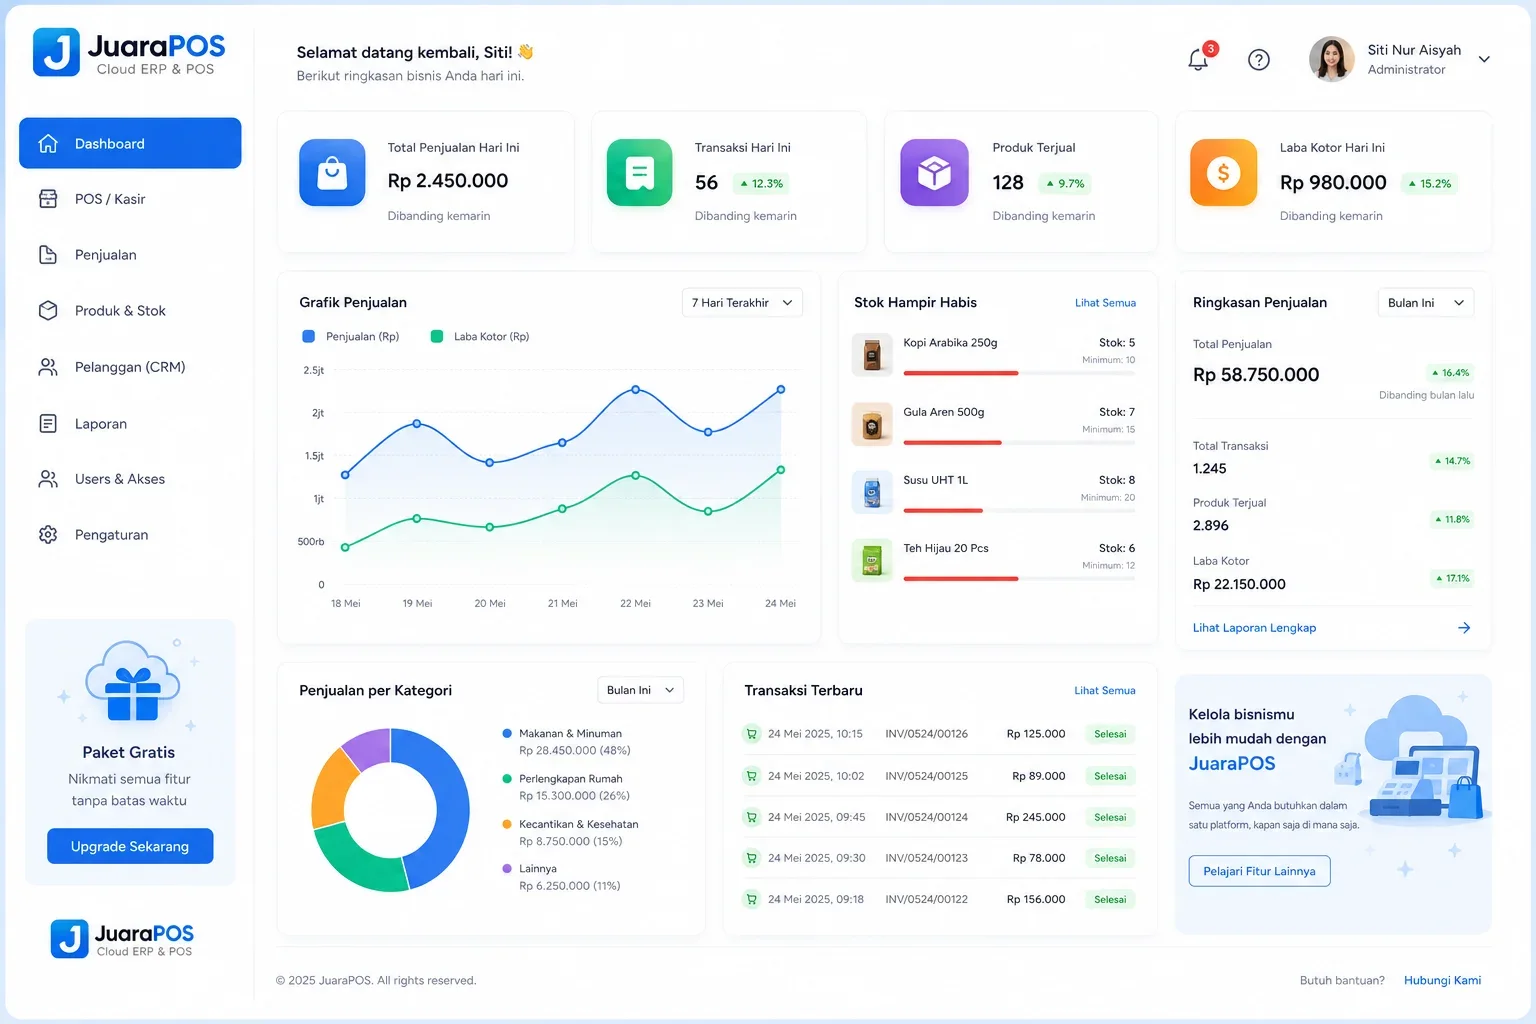1536x1024 pixels.
Task: Click the Produk Terjual box icon
Action: tap(934, 173)
